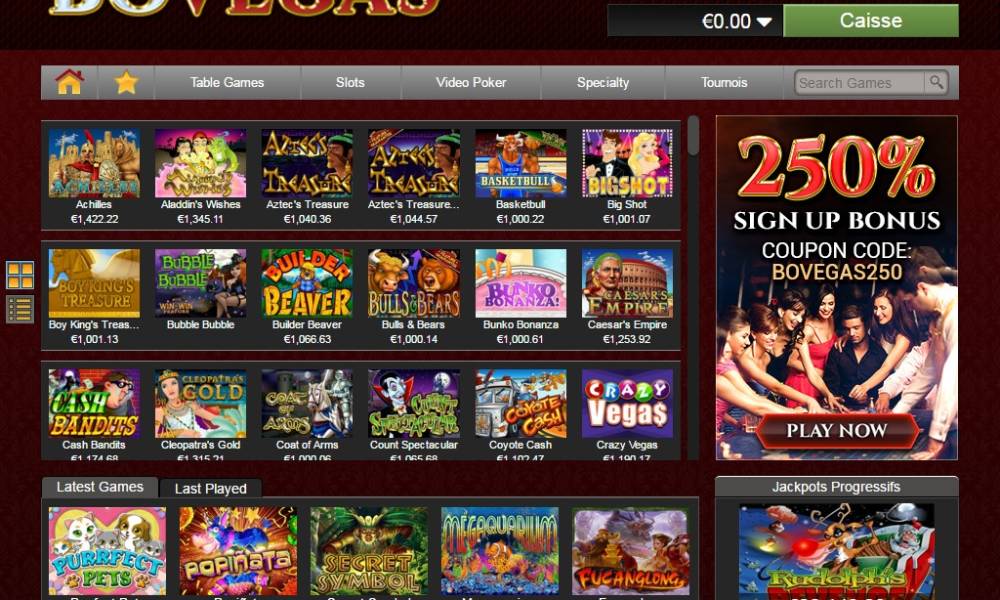Click the green Caisse button

coord(871,20)
